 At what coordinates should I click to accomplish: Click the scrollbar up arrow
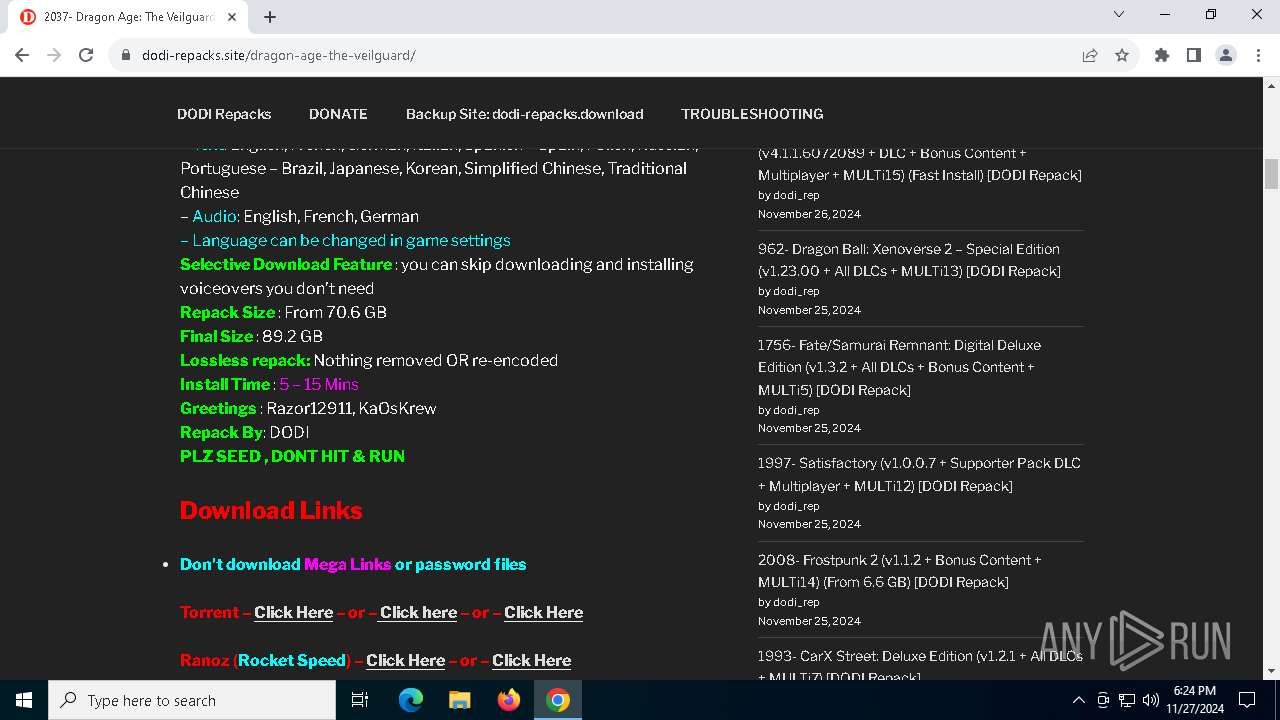pyautogui.click(x=1272, y=86)
